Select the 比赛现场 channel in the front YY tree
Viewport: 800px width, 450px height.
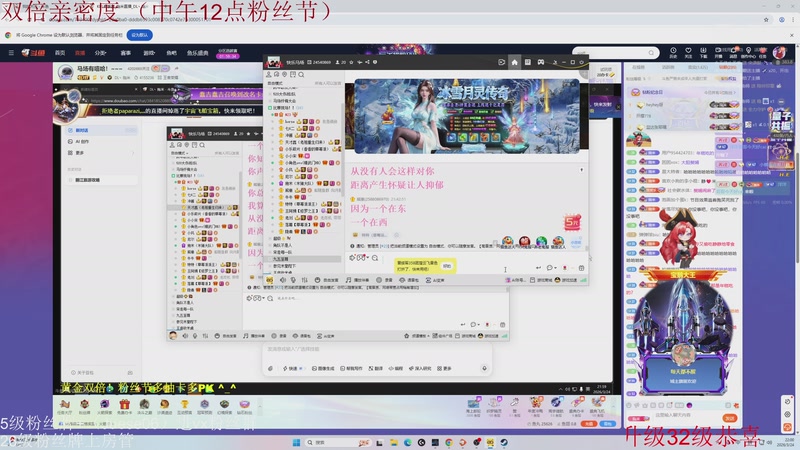284,108
